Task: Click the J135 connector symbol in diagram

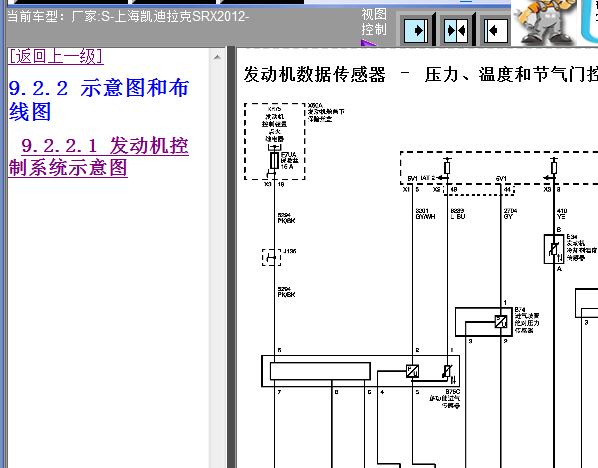Action: (272, 257)
